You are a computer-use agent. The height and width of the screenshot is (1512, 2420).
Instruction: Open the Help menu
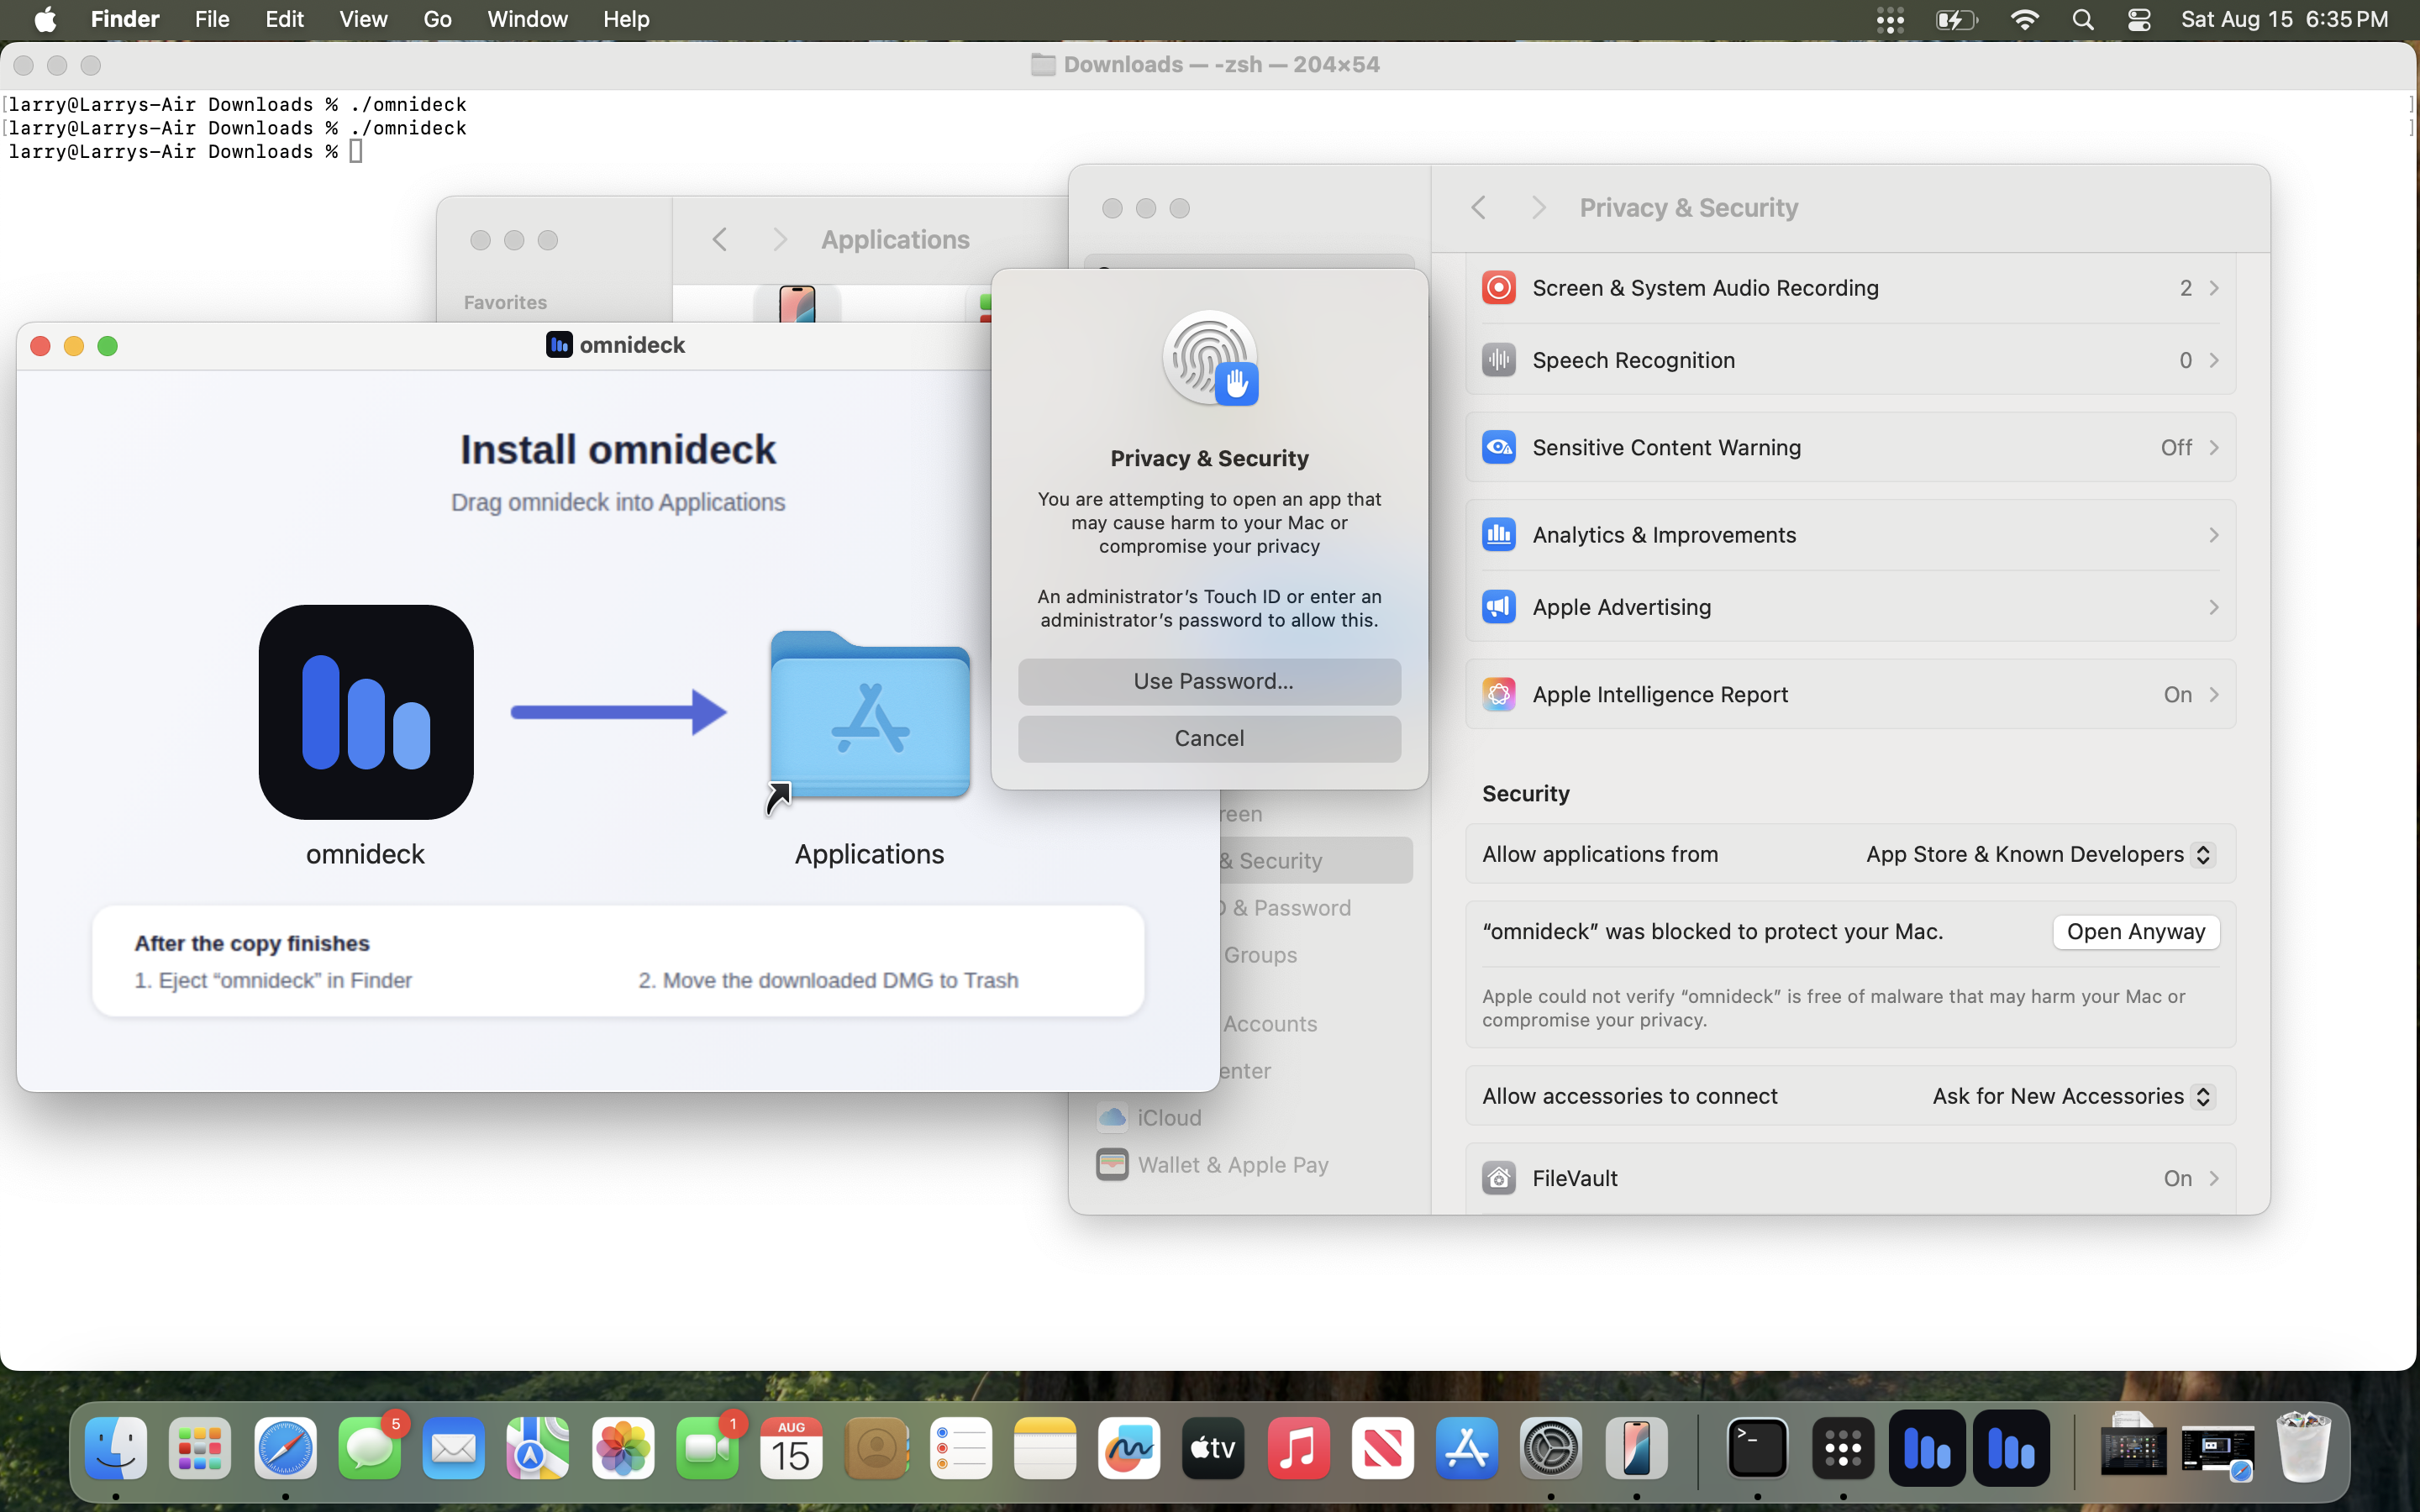point(626,19)
